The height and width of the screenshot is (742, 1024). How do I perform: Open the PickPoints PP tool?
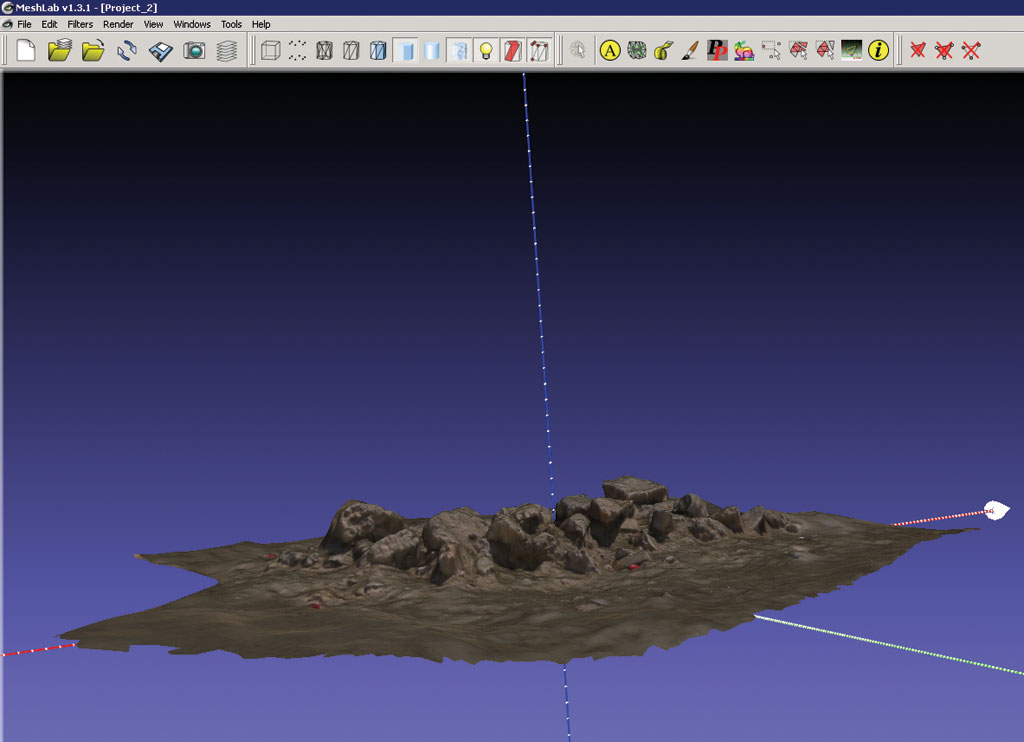pyautogui.click(x=716, y=50)
